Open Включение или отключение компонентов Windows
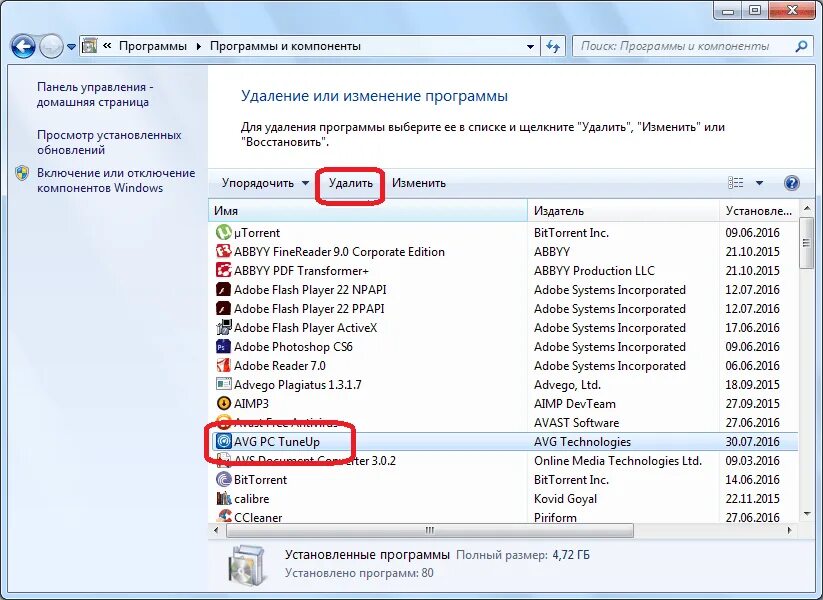The image size is (823, 600). 116,180
